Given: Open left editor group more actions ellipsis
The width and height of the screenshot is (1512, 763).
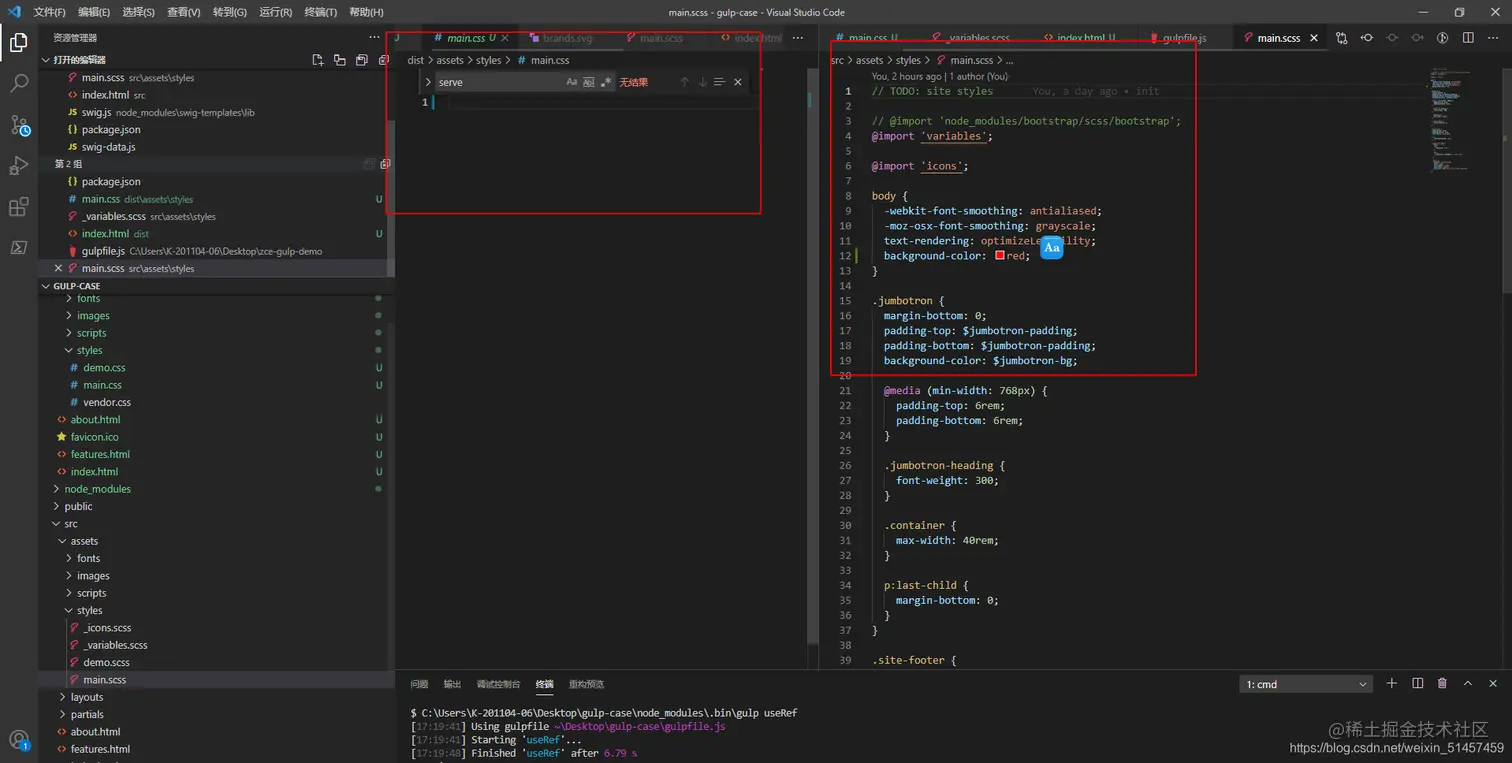Looking at the screenshot, I should point(798,38).
